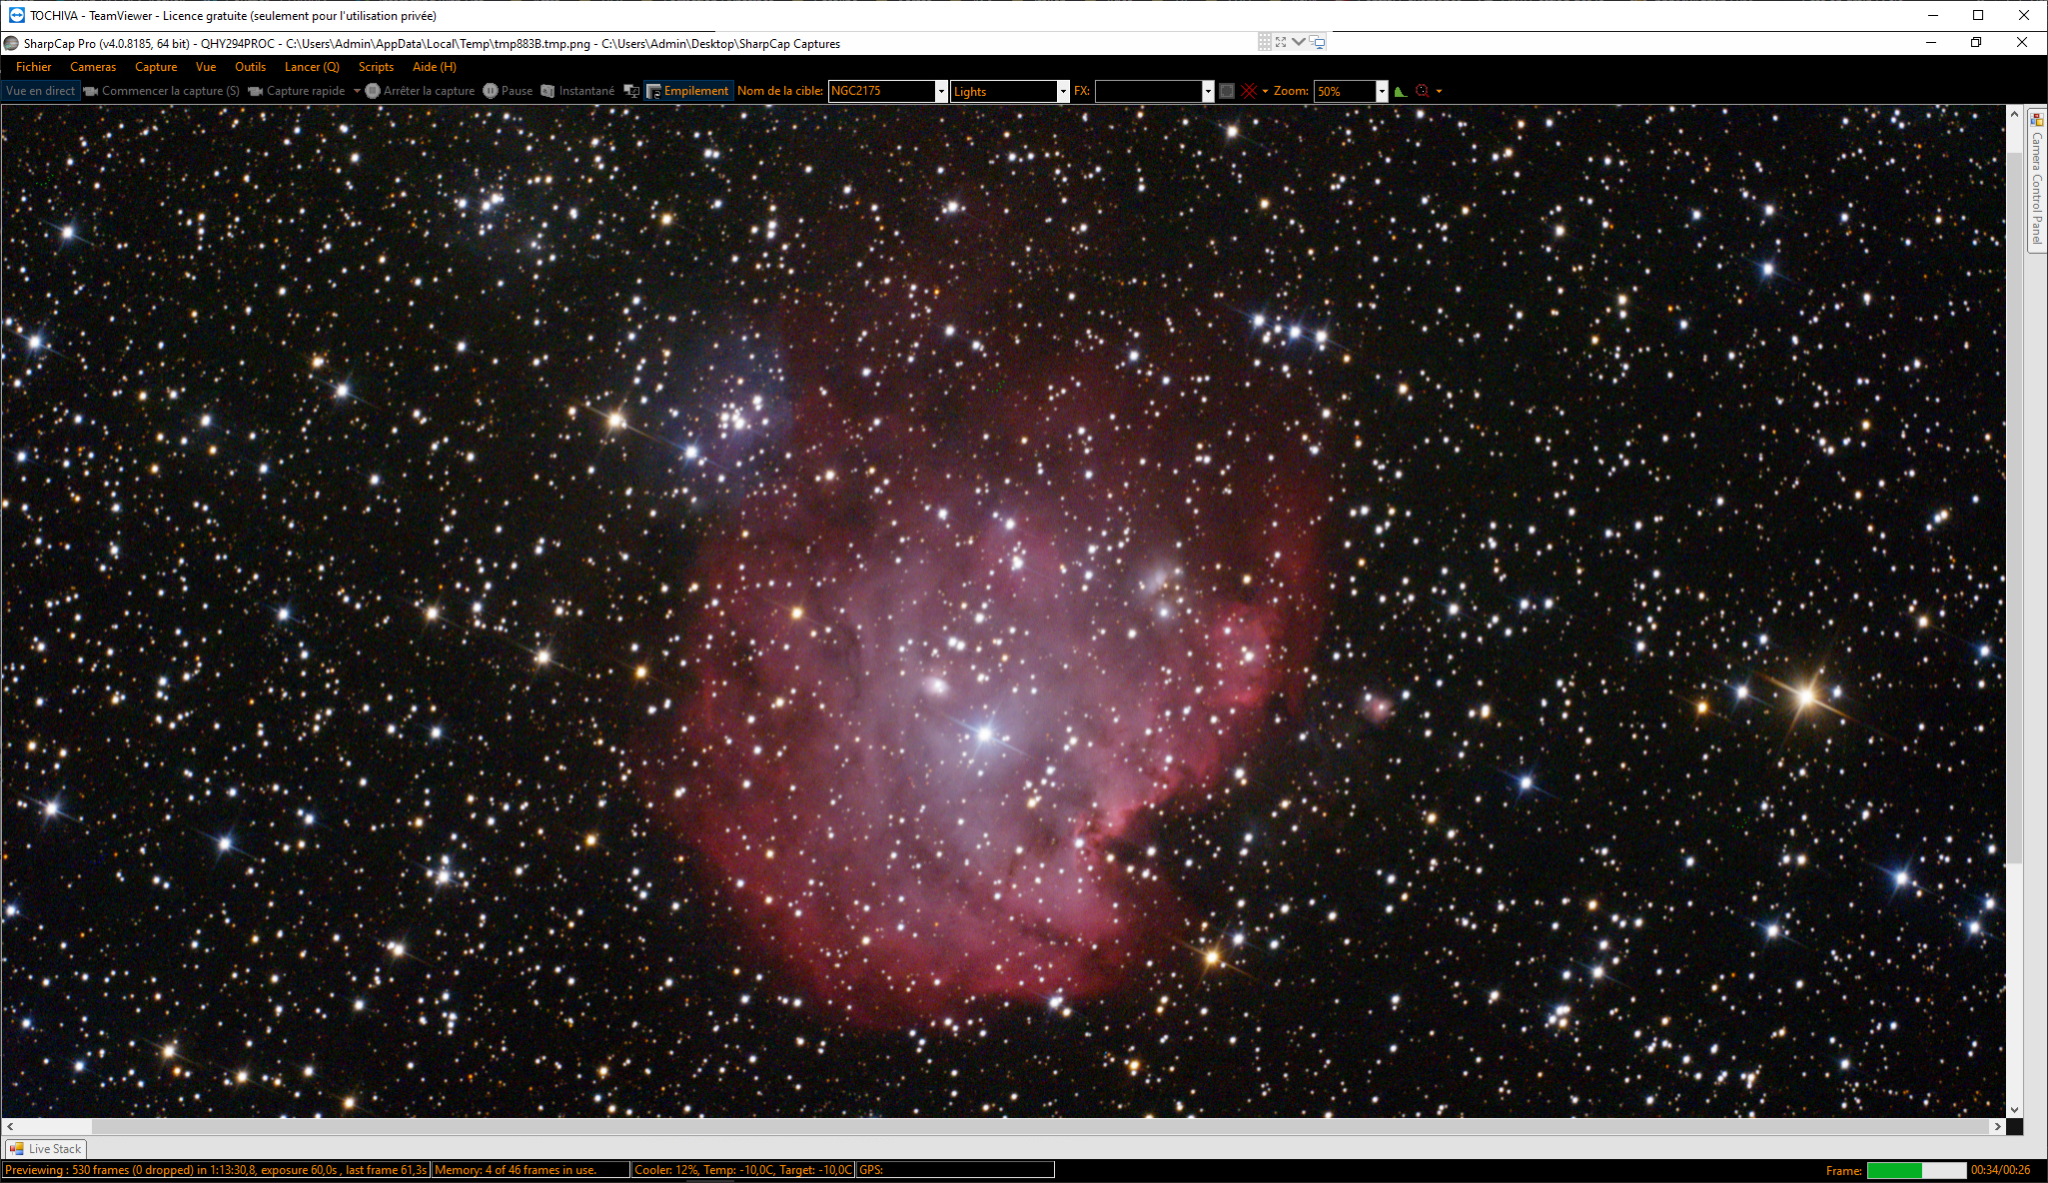Expand the Lights frame type dropdown arrow
Image resolution: width=2048 pixels, height=1183 pixels.
pyautogui.click(x=1063, y=91)
